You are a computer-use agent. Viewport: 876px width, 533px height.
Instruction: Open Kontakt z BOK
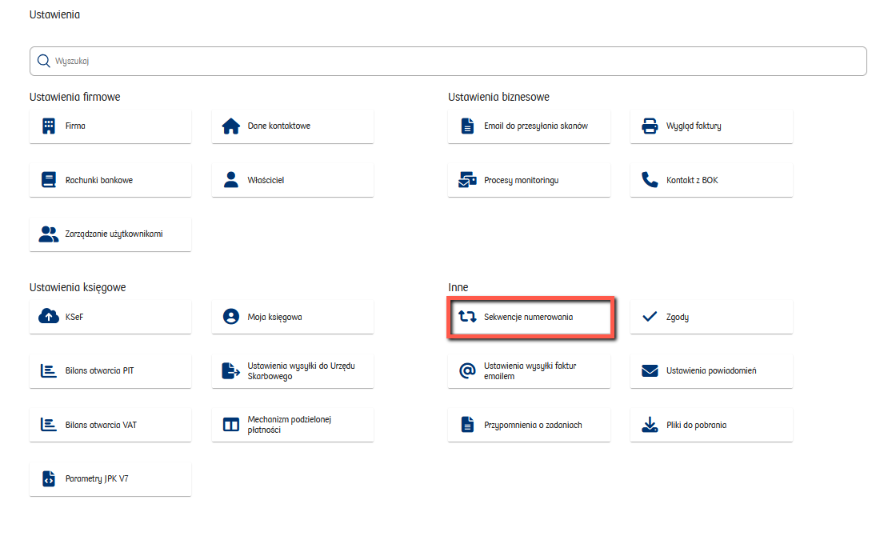click(712, 180)
